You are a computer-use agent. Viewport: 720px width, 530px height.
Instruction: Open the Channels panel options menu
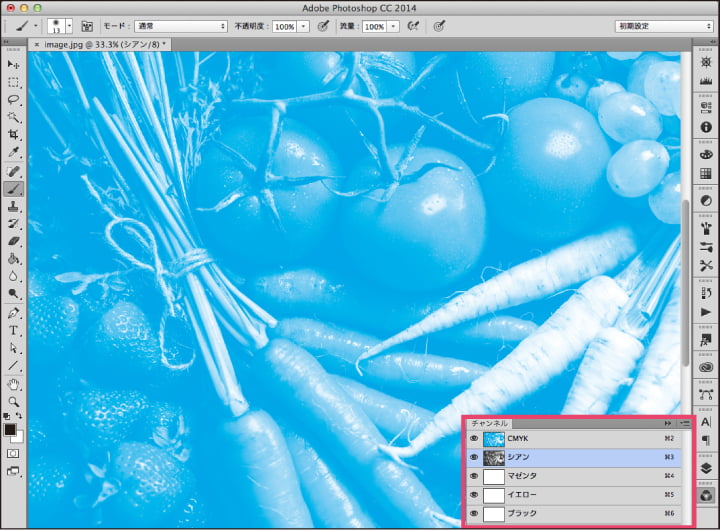pos(684,423)
